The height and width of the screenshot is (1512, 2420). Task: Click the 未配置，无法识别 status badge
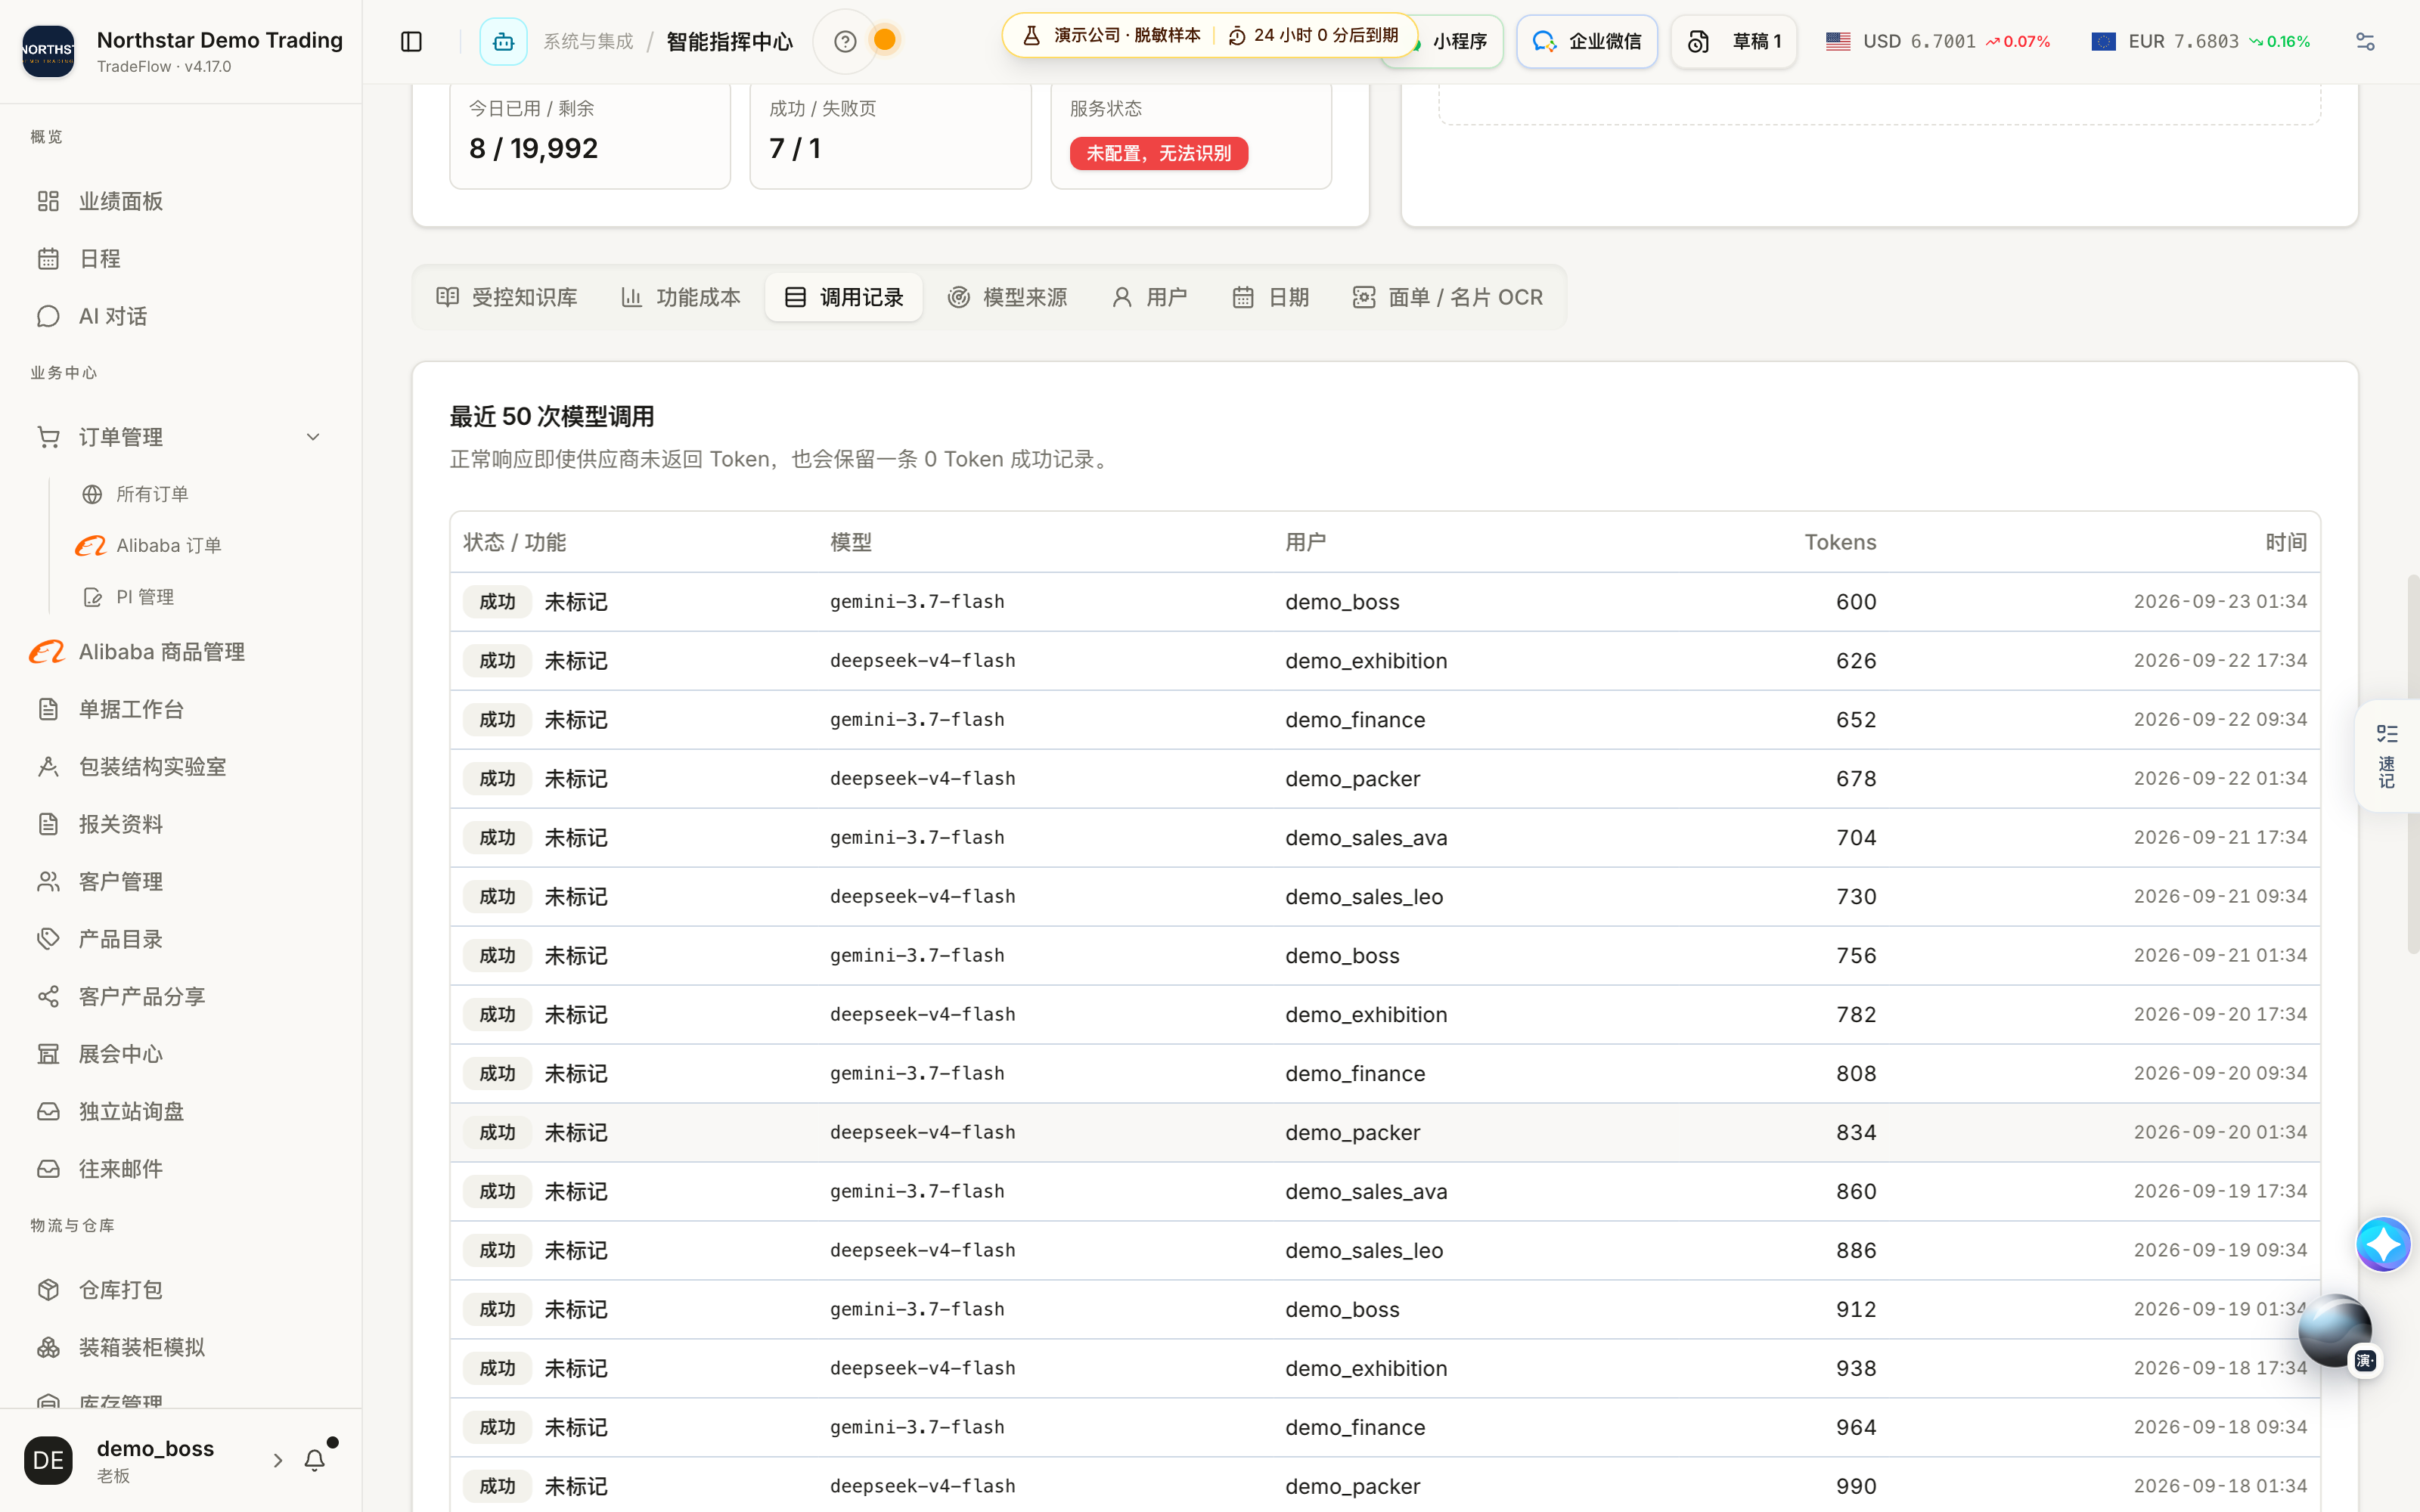[1159, 153]
